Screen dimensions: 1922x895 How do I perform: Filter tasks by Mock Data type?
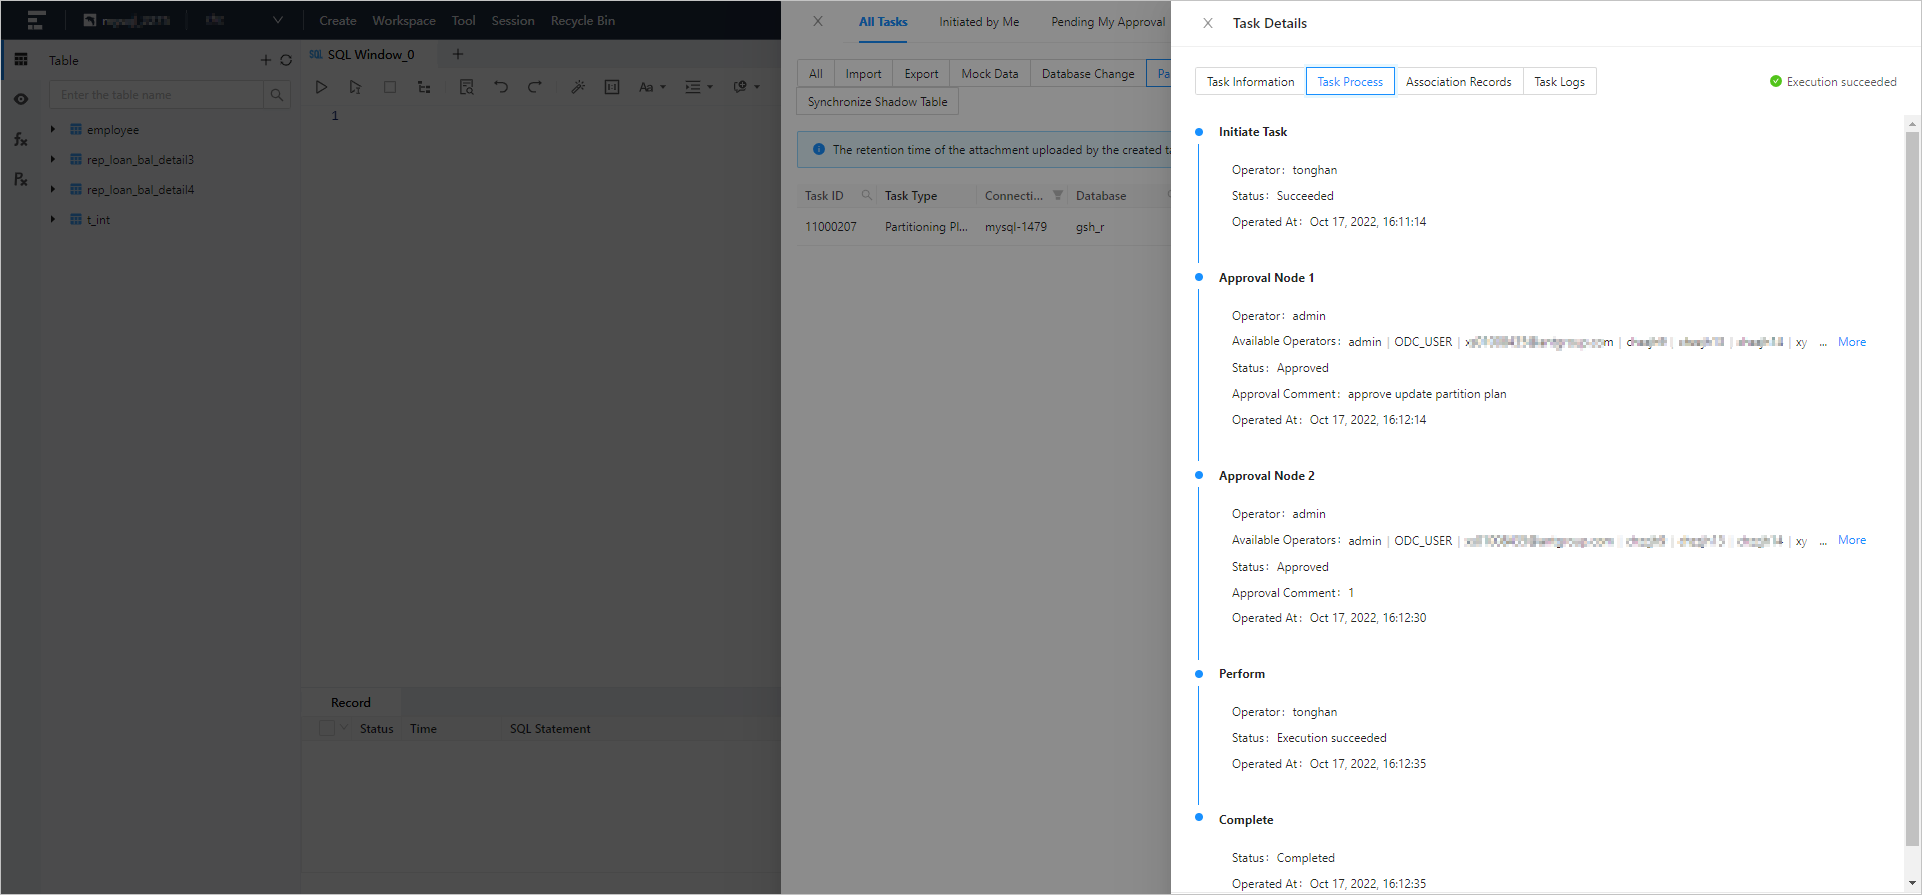[990, 74]
